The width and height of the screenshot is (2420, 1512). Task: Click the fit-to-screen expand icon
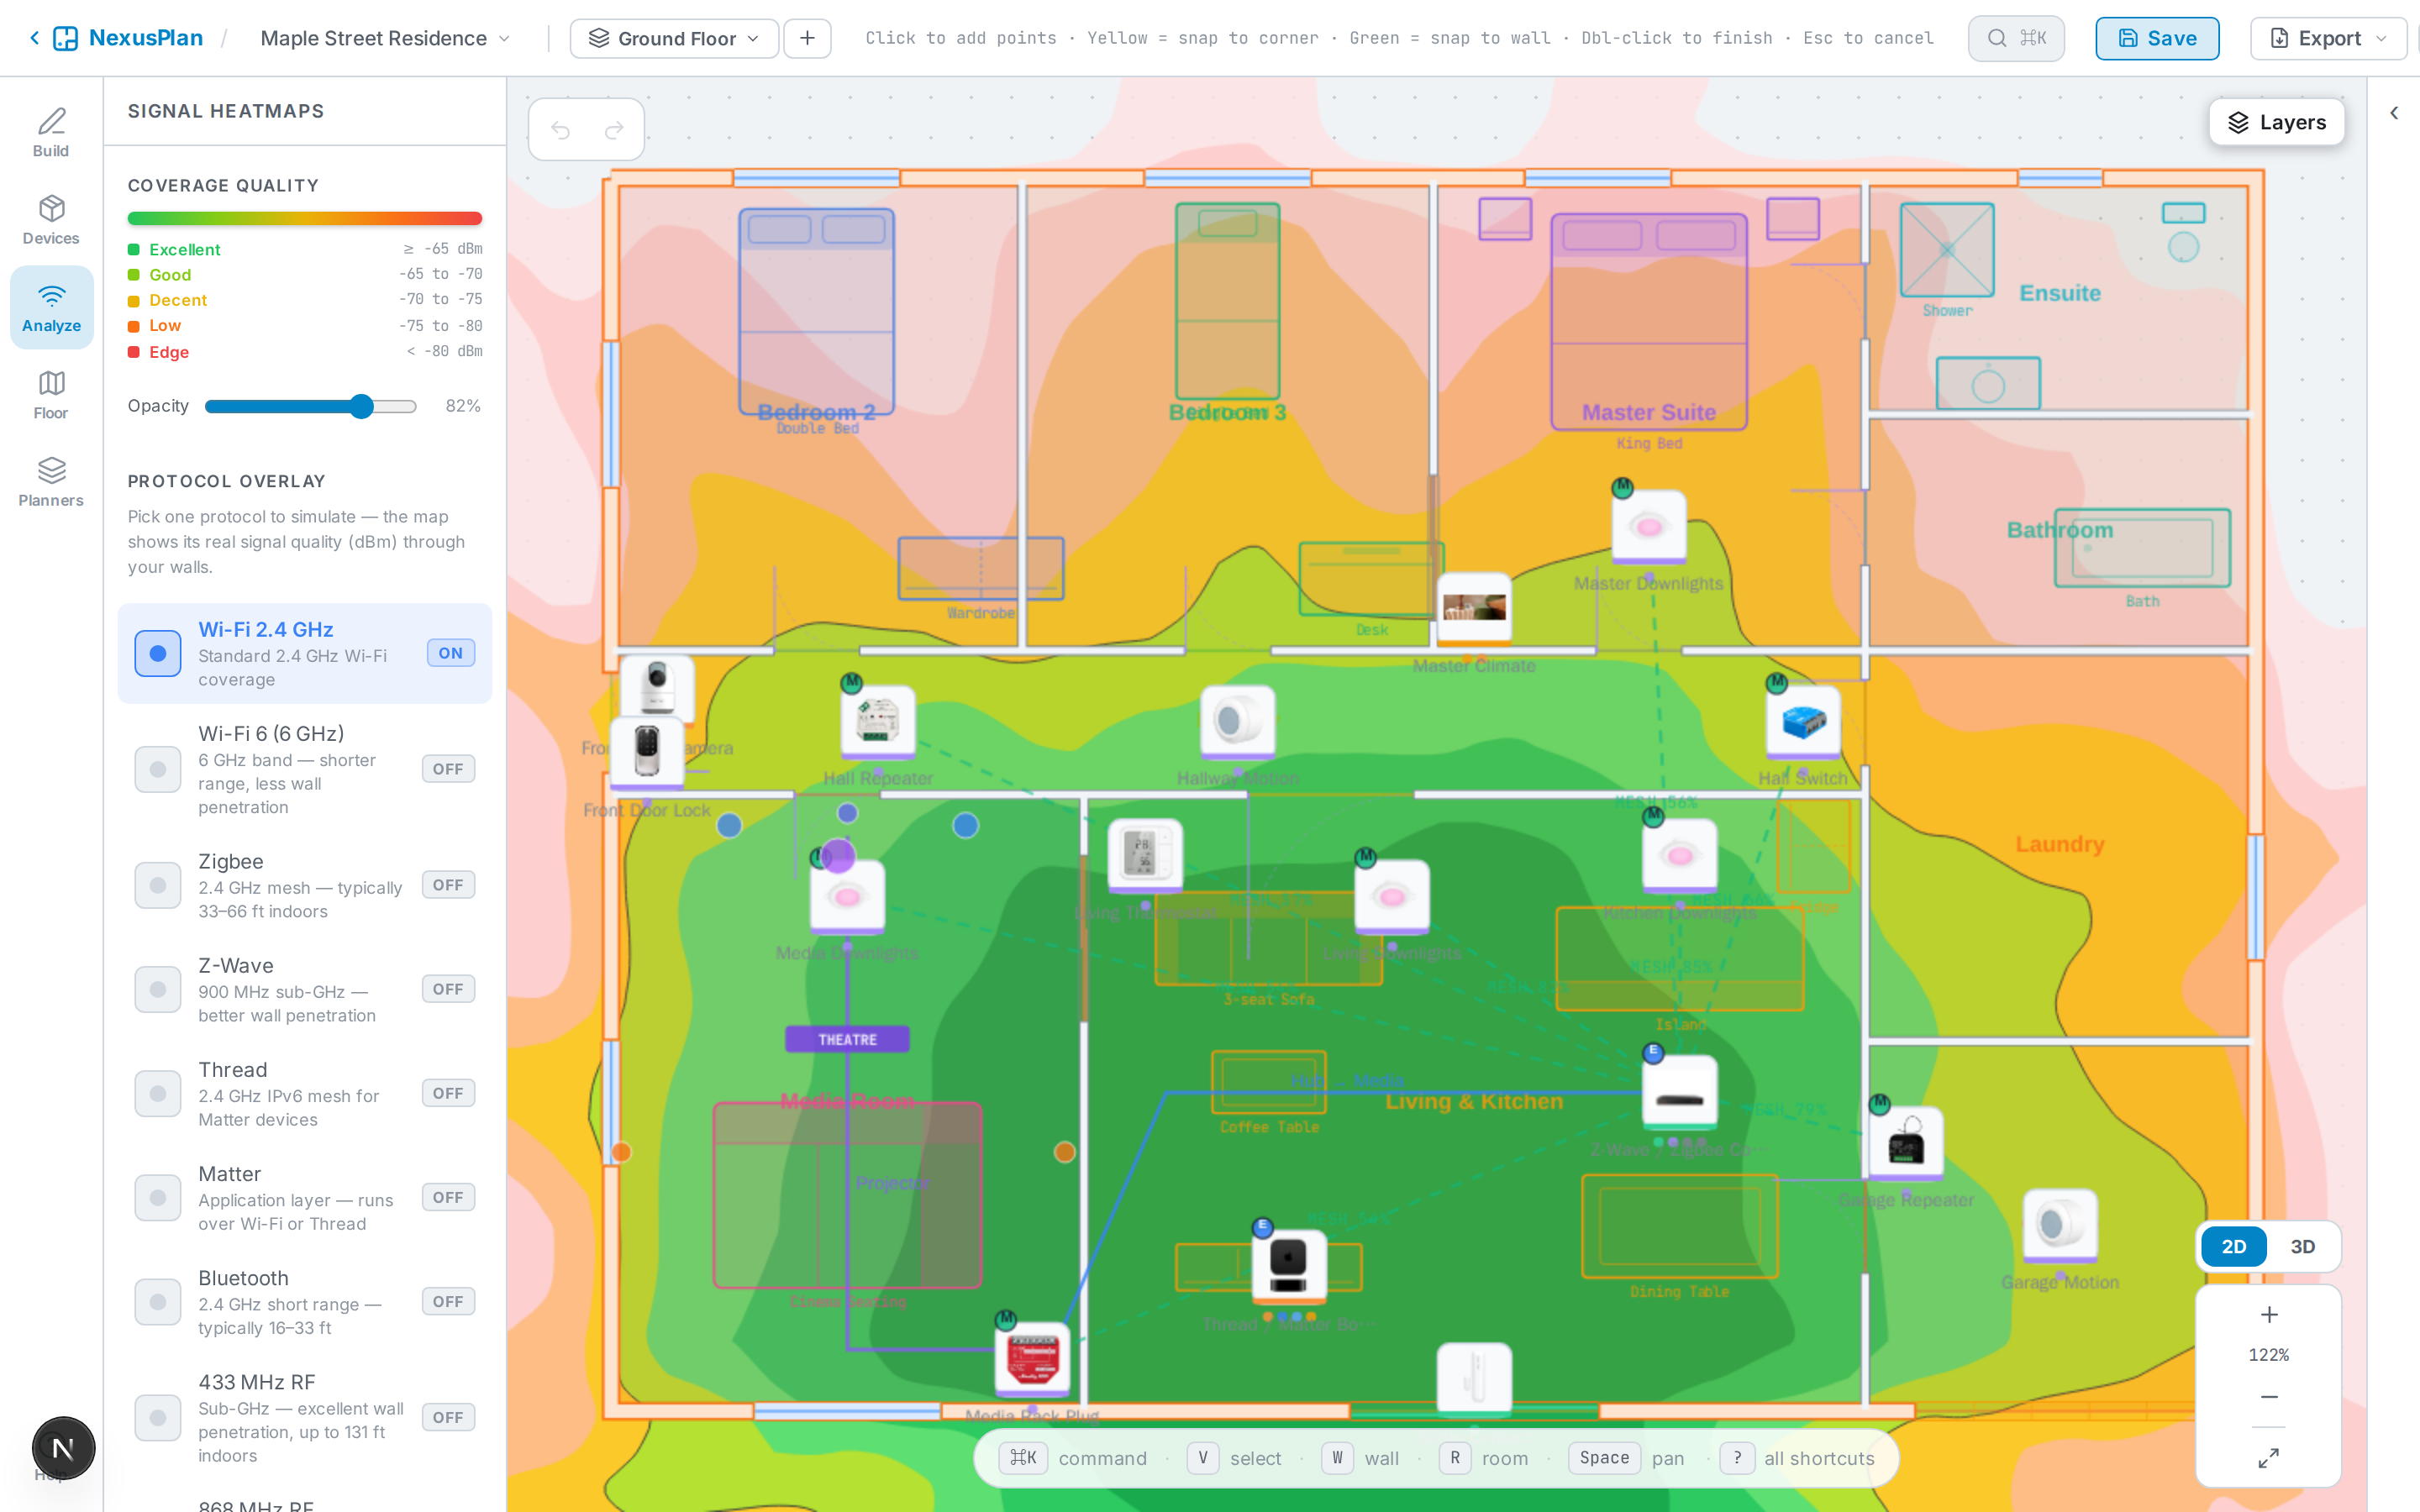pyautogui.click(x=2269, y=1458)
